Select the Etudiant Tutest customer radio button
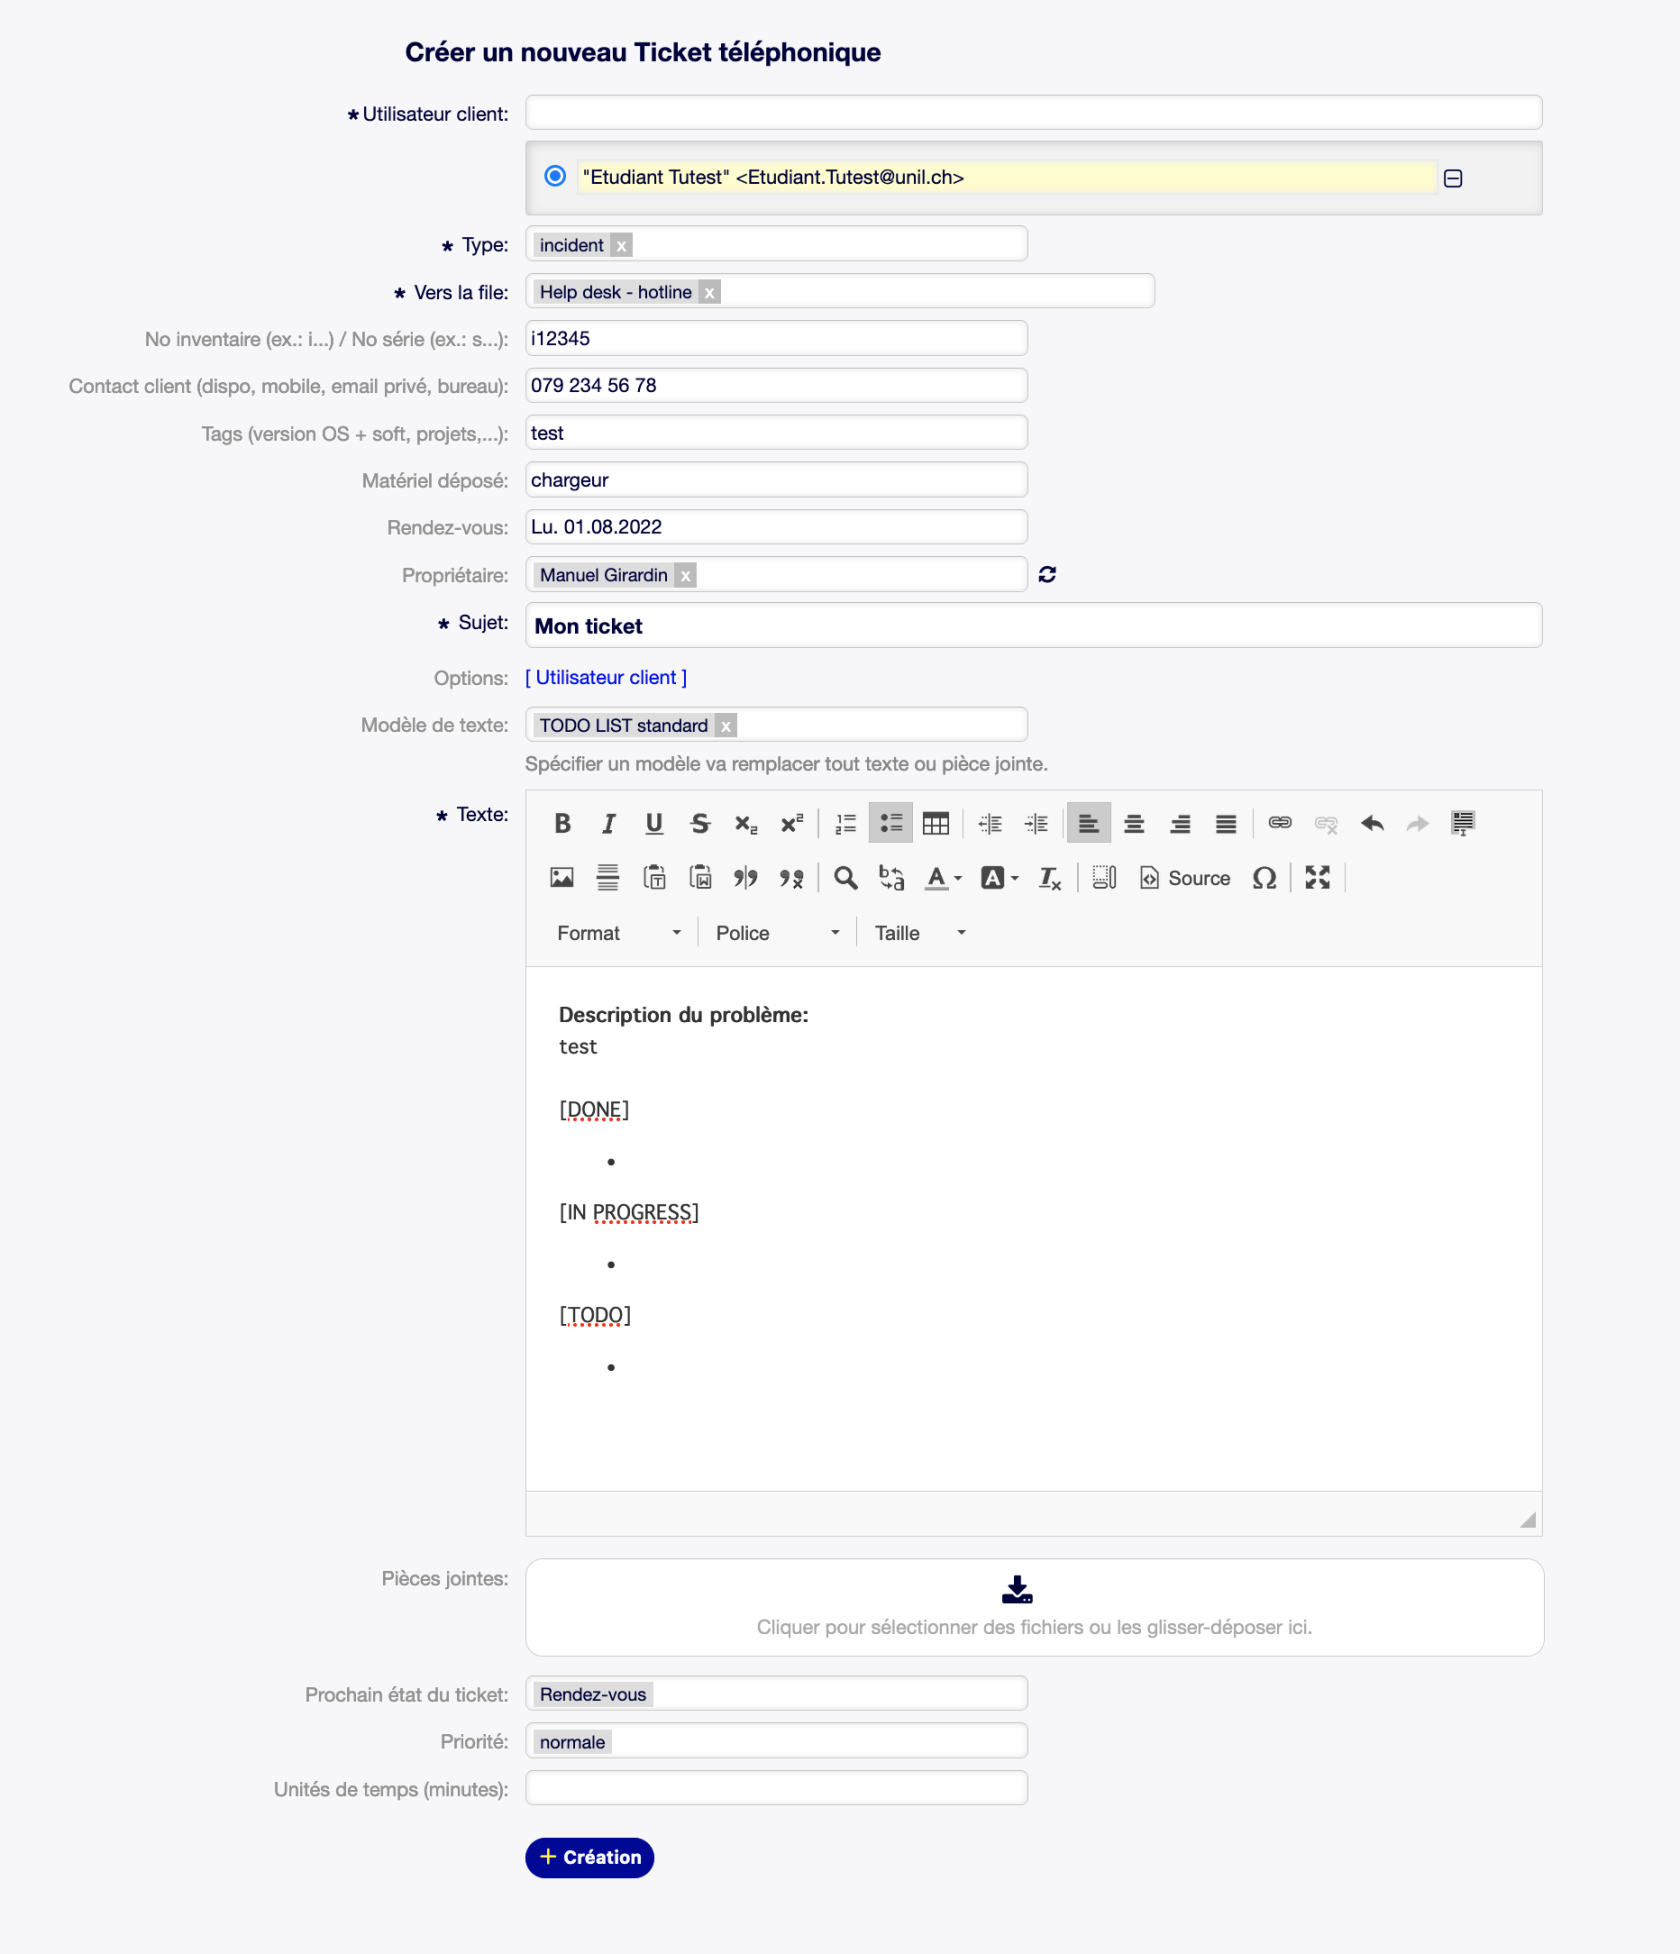 click(x=555, y=176)
